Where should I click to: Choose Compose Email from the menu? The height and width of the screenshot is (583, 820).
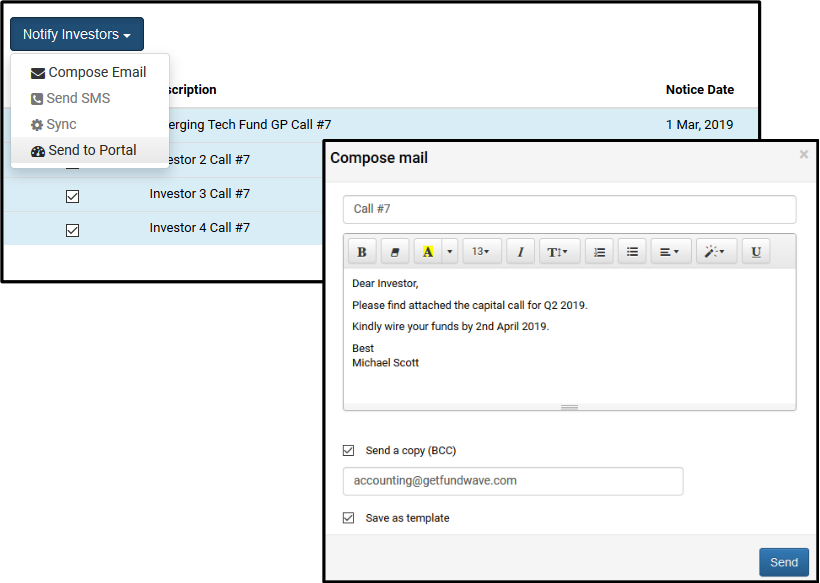[89, 72]
